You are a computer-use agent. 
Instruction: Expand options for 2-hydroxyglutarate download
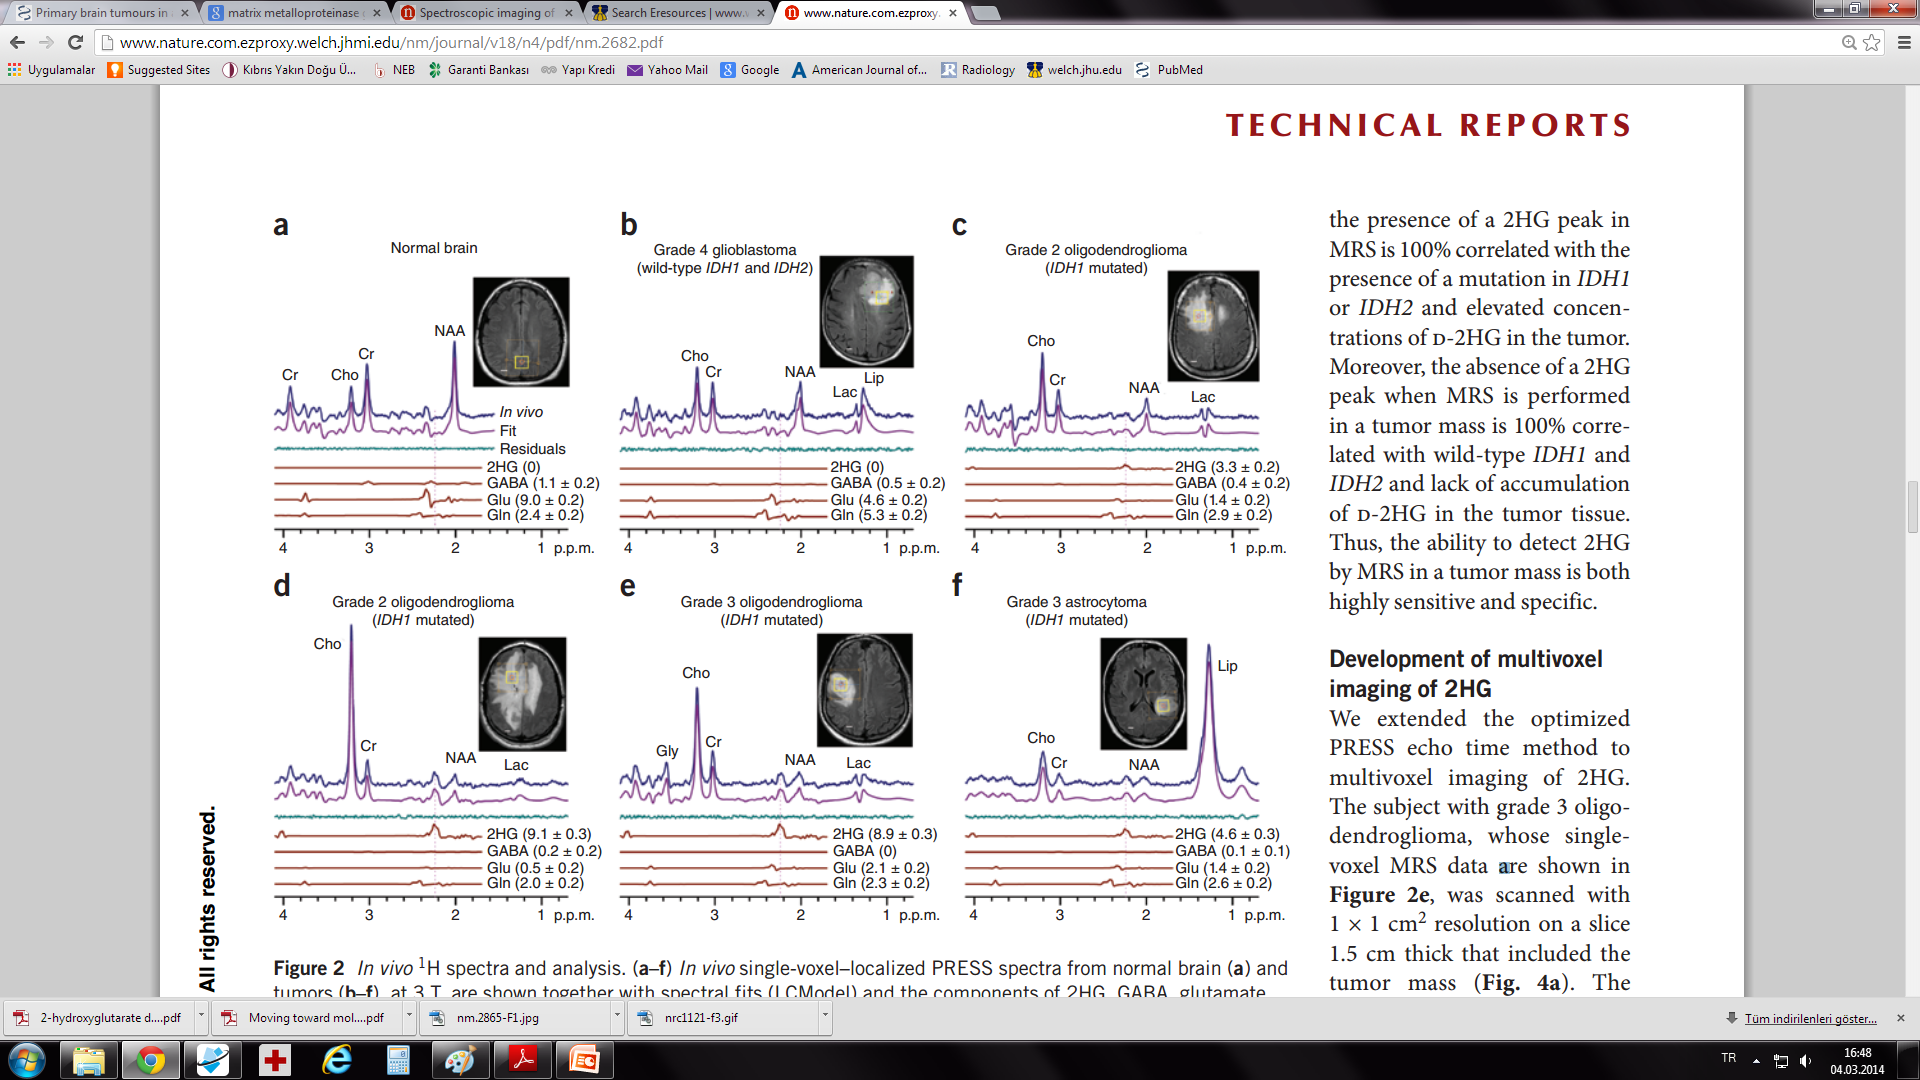click(201, 1016)
